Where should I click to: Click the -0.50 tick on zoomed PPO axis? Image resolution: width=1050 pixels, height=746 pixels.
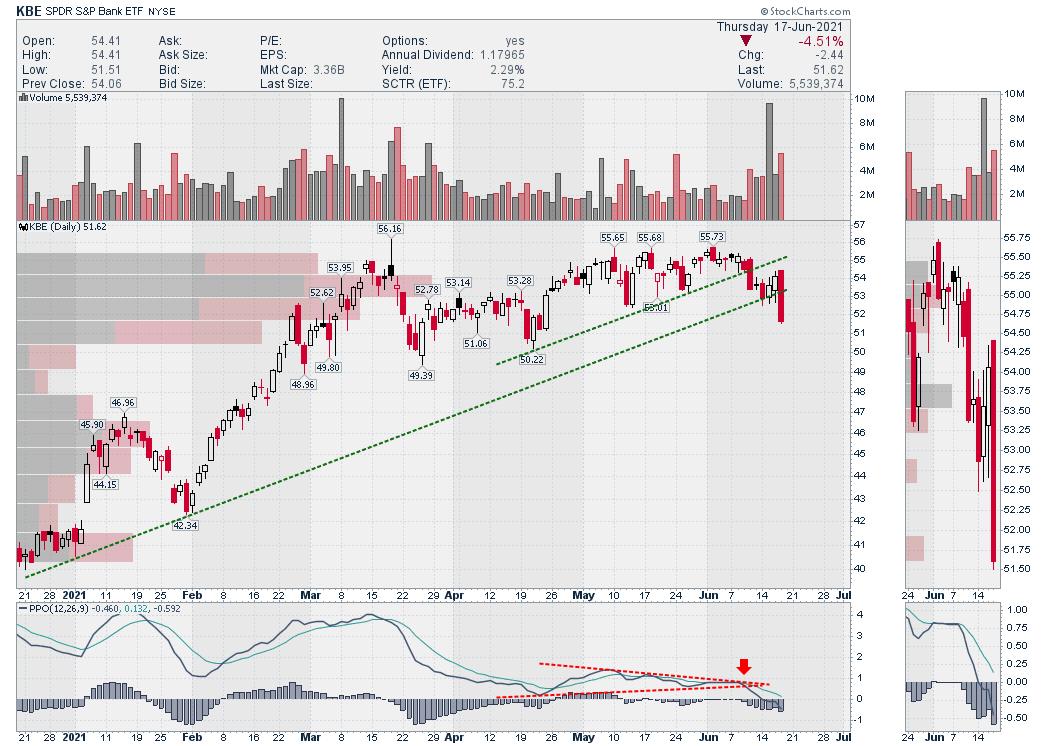(1016, 717)
